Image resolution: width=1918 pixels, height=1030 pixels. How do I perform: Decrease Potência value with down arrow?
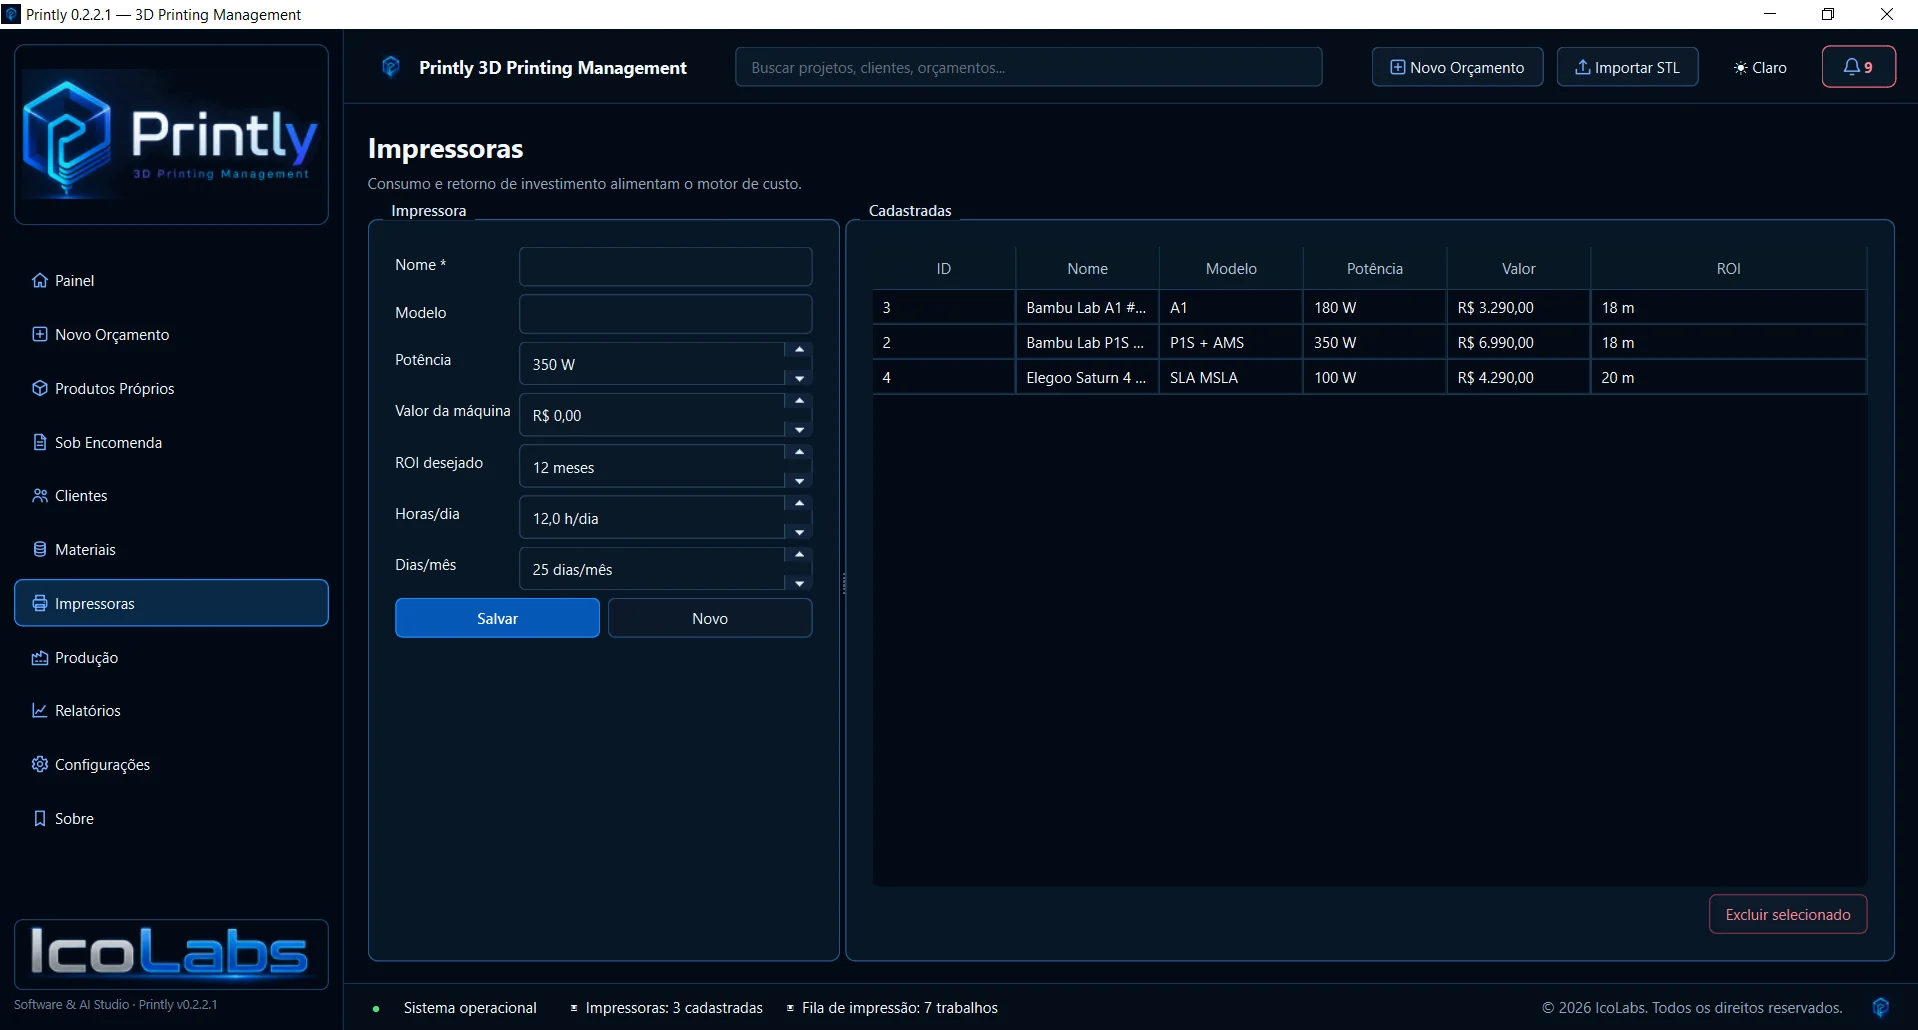coord(799,378)
